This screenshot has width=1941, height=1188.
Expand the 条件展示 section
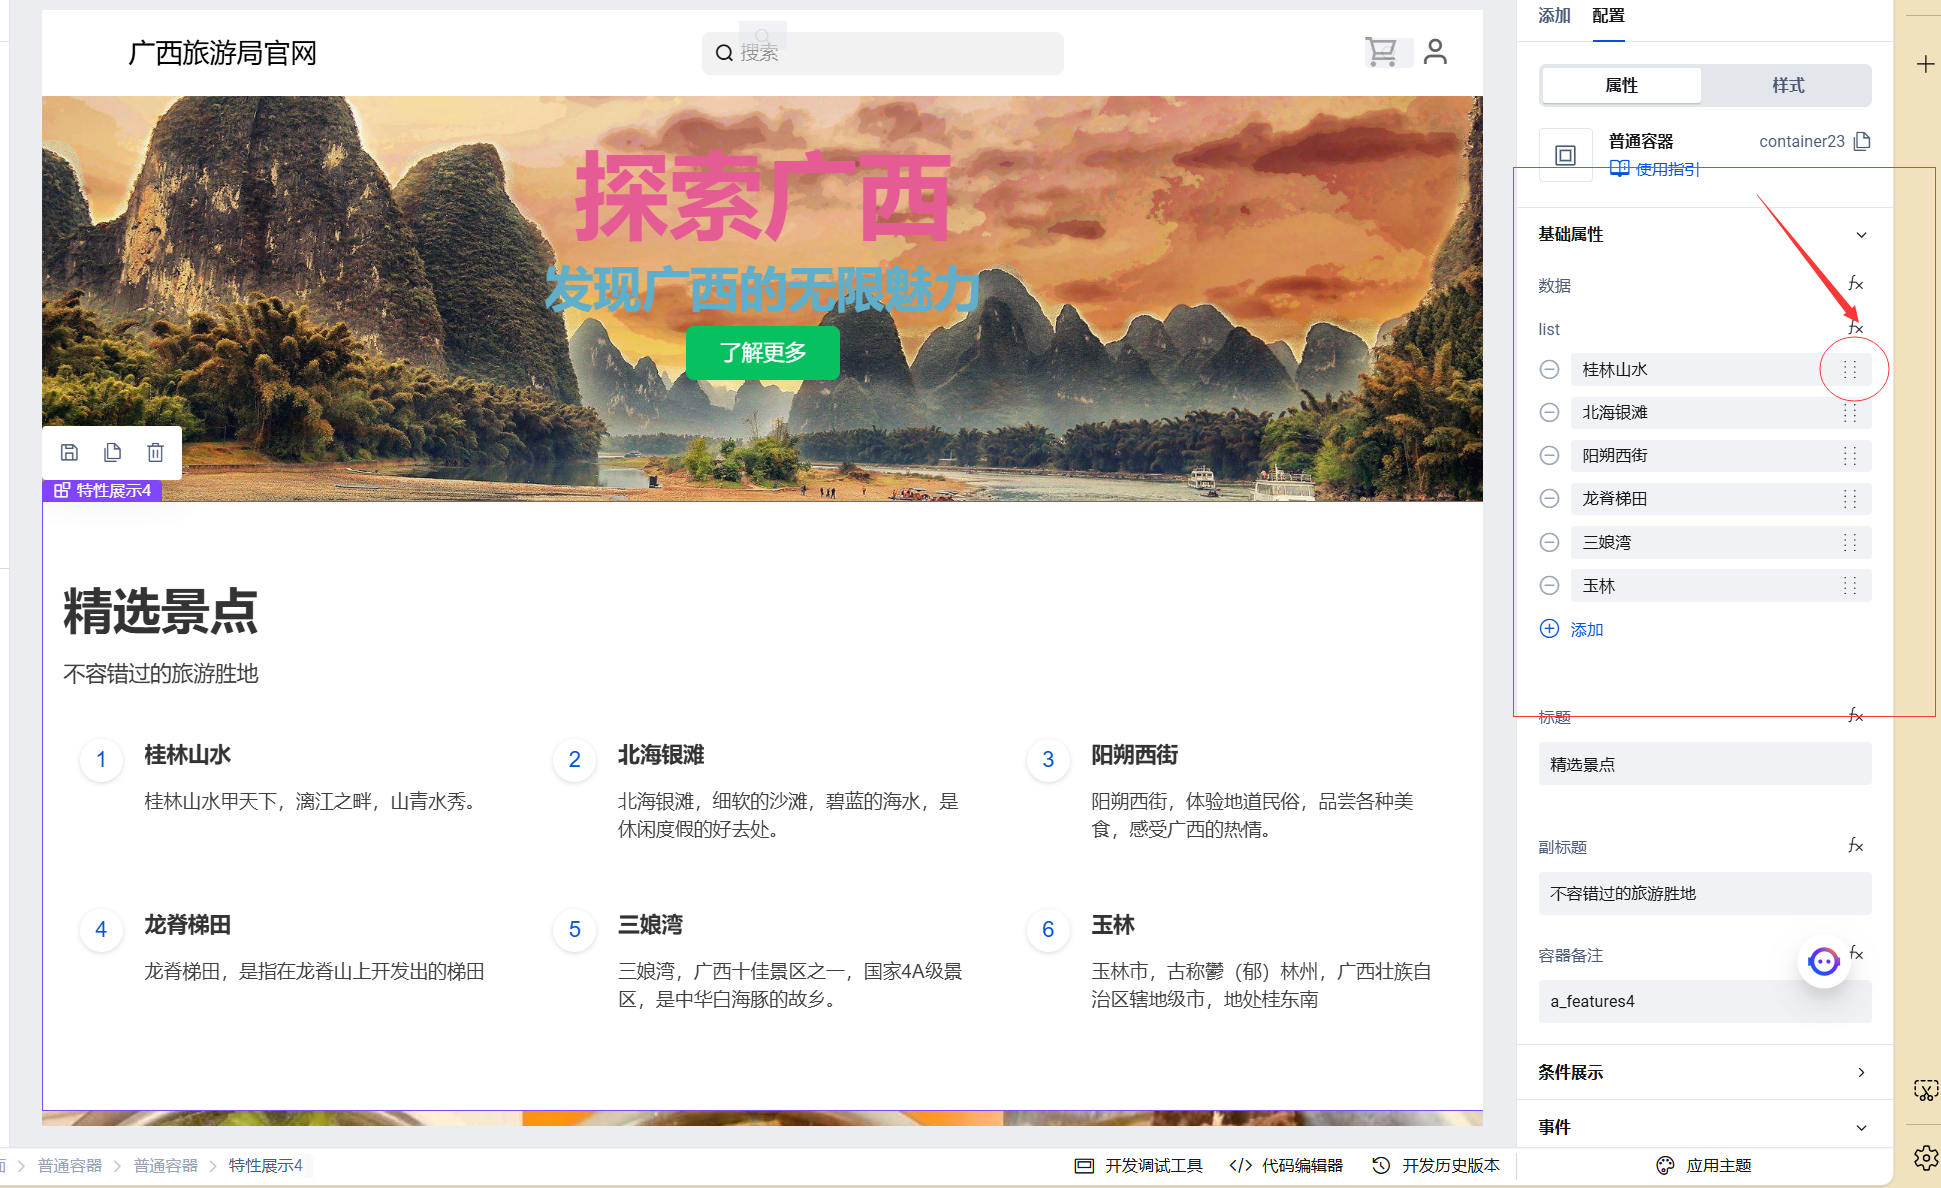(x=1861, y=1072)
